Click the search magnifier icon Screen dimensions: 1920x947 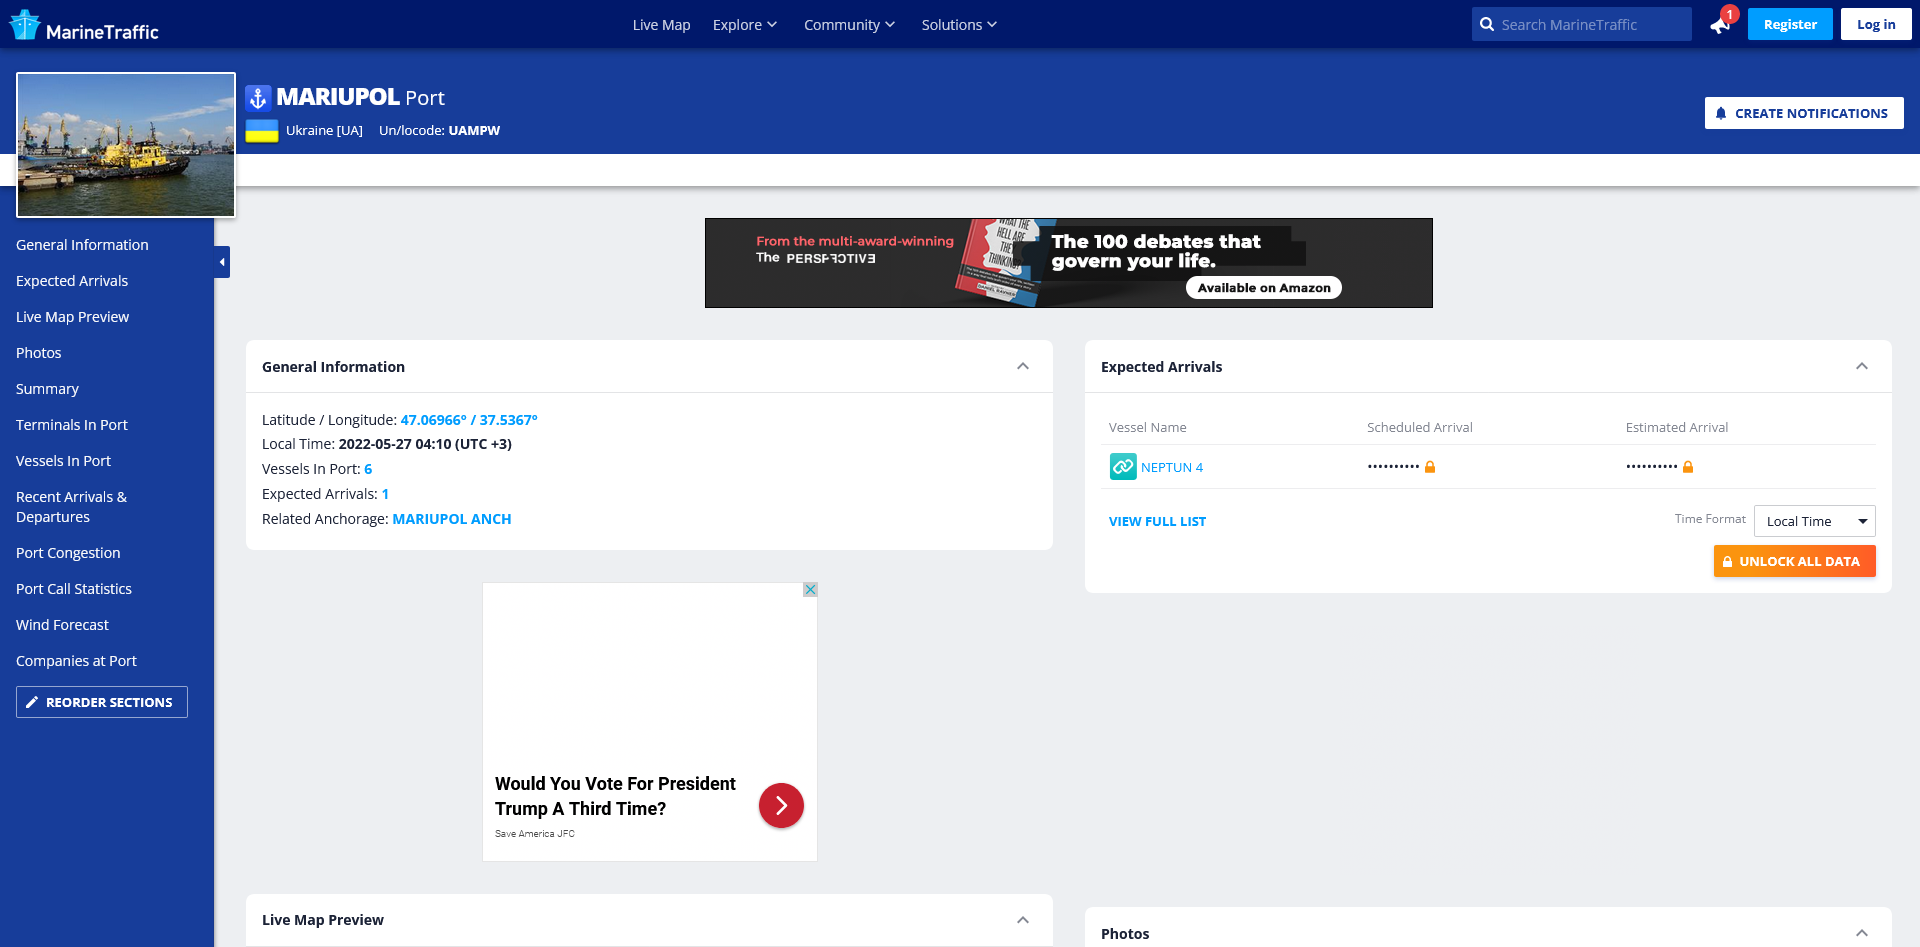tap(1487, 25)
